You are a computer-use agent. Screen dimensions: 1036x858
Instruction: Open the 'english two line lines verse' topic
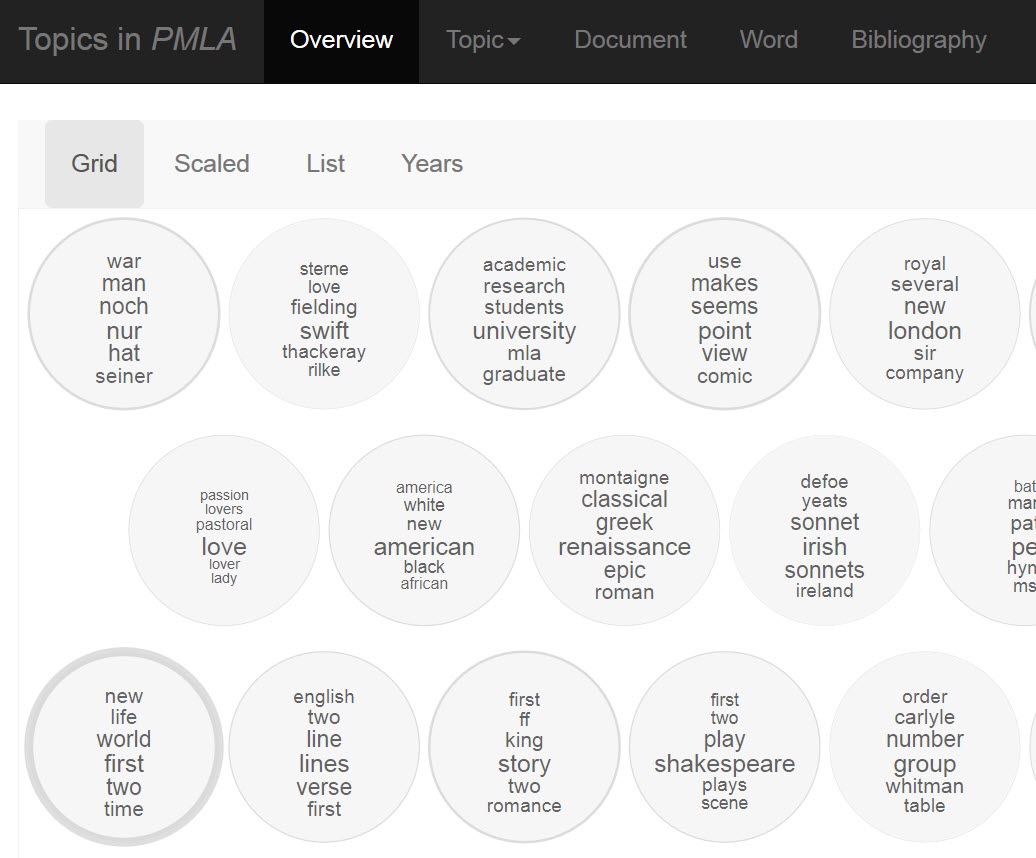[324, 747]
